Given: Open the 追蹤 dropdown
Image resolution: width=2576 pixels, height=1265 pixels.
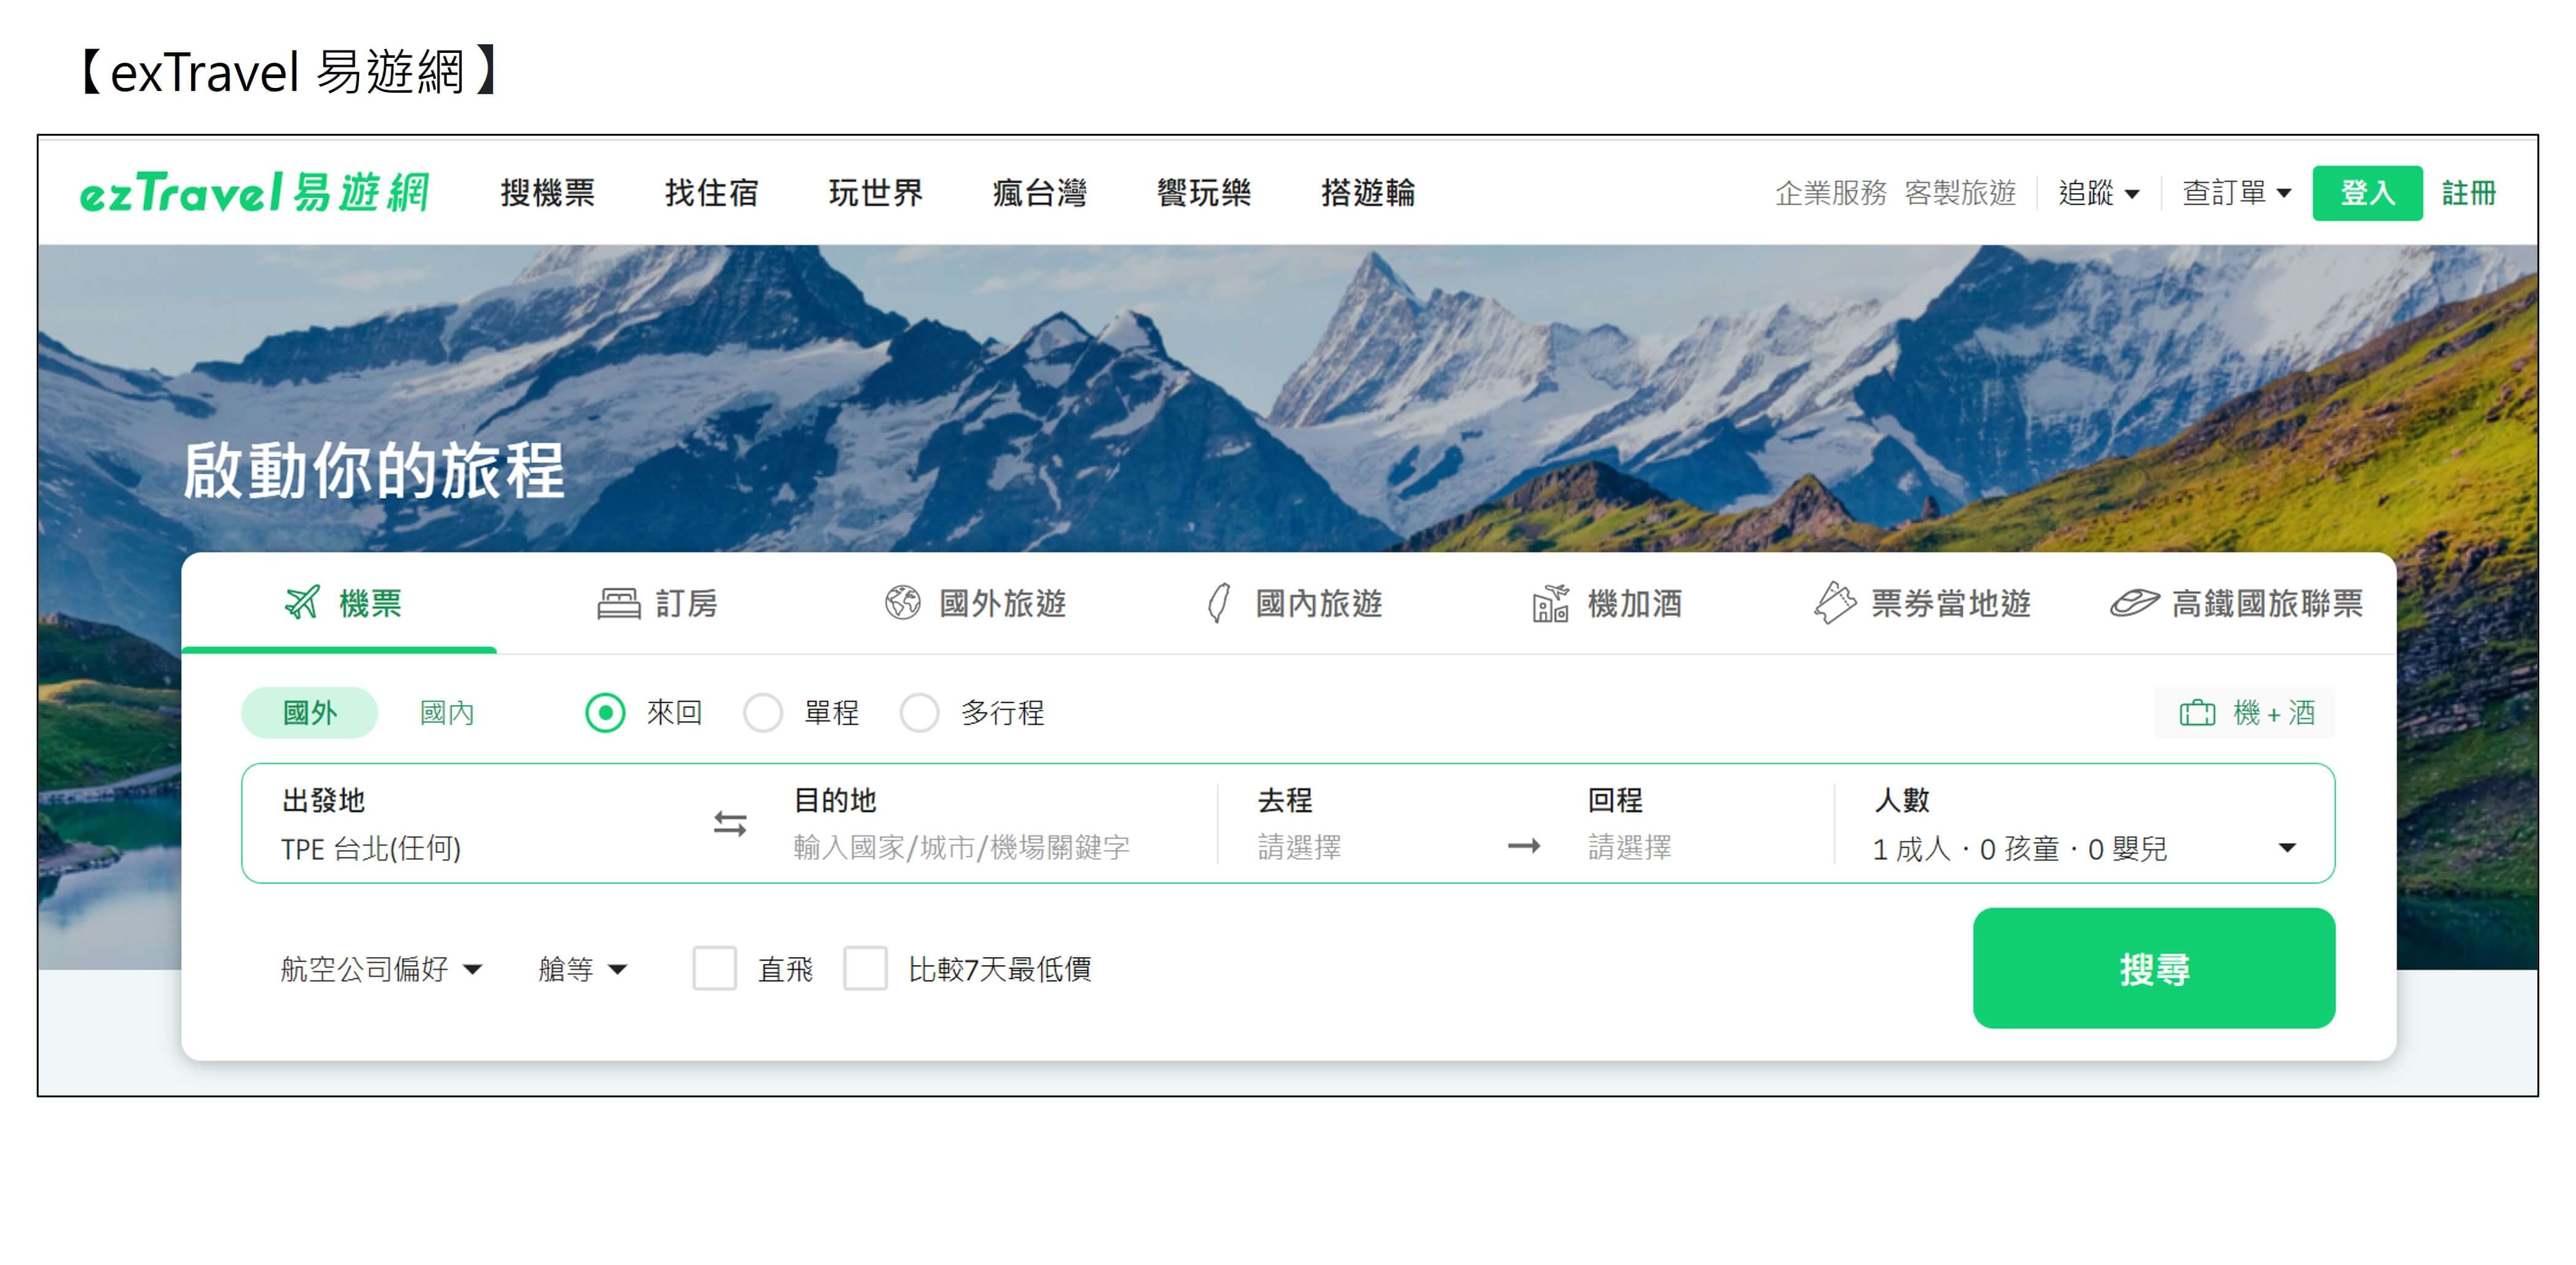Looking at the screenshot, I should (2098, 192).
